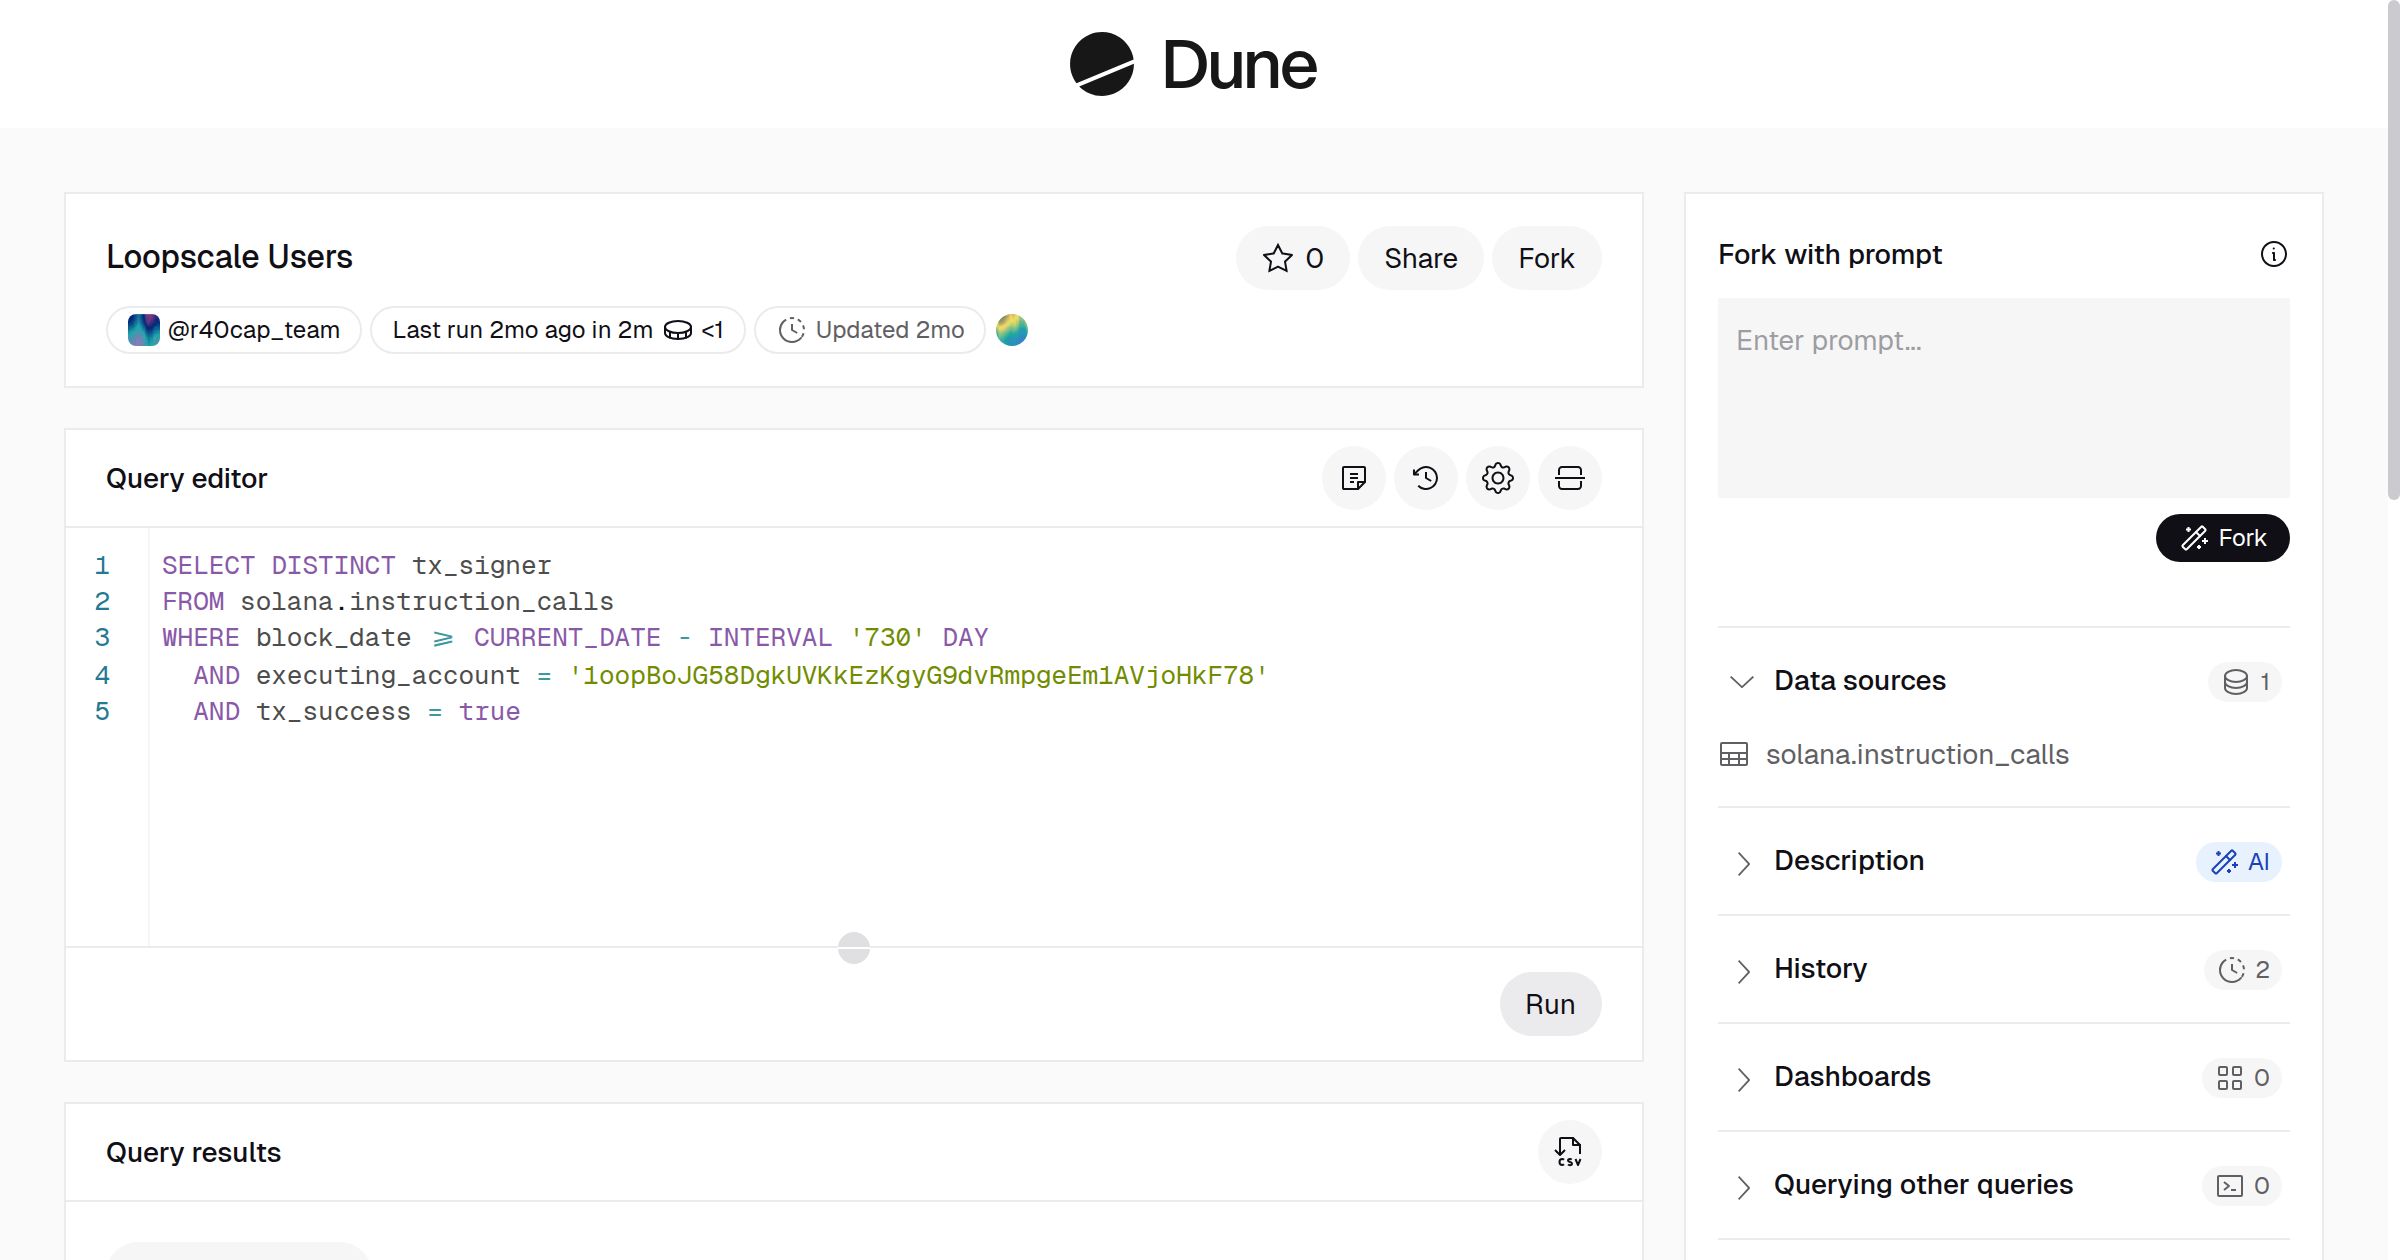The width and height of the screenshot is (2400, 1260).
Task: Run the SQL query
Action: click(x=1549, y=1004)
